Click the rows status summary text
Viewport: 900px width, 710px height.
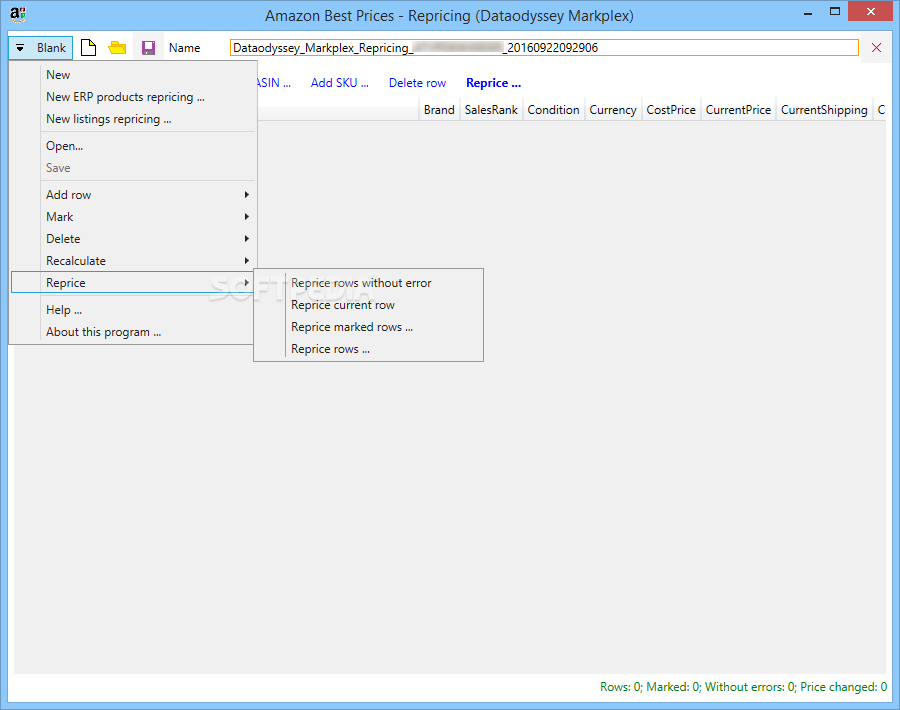tap(743, 686)
